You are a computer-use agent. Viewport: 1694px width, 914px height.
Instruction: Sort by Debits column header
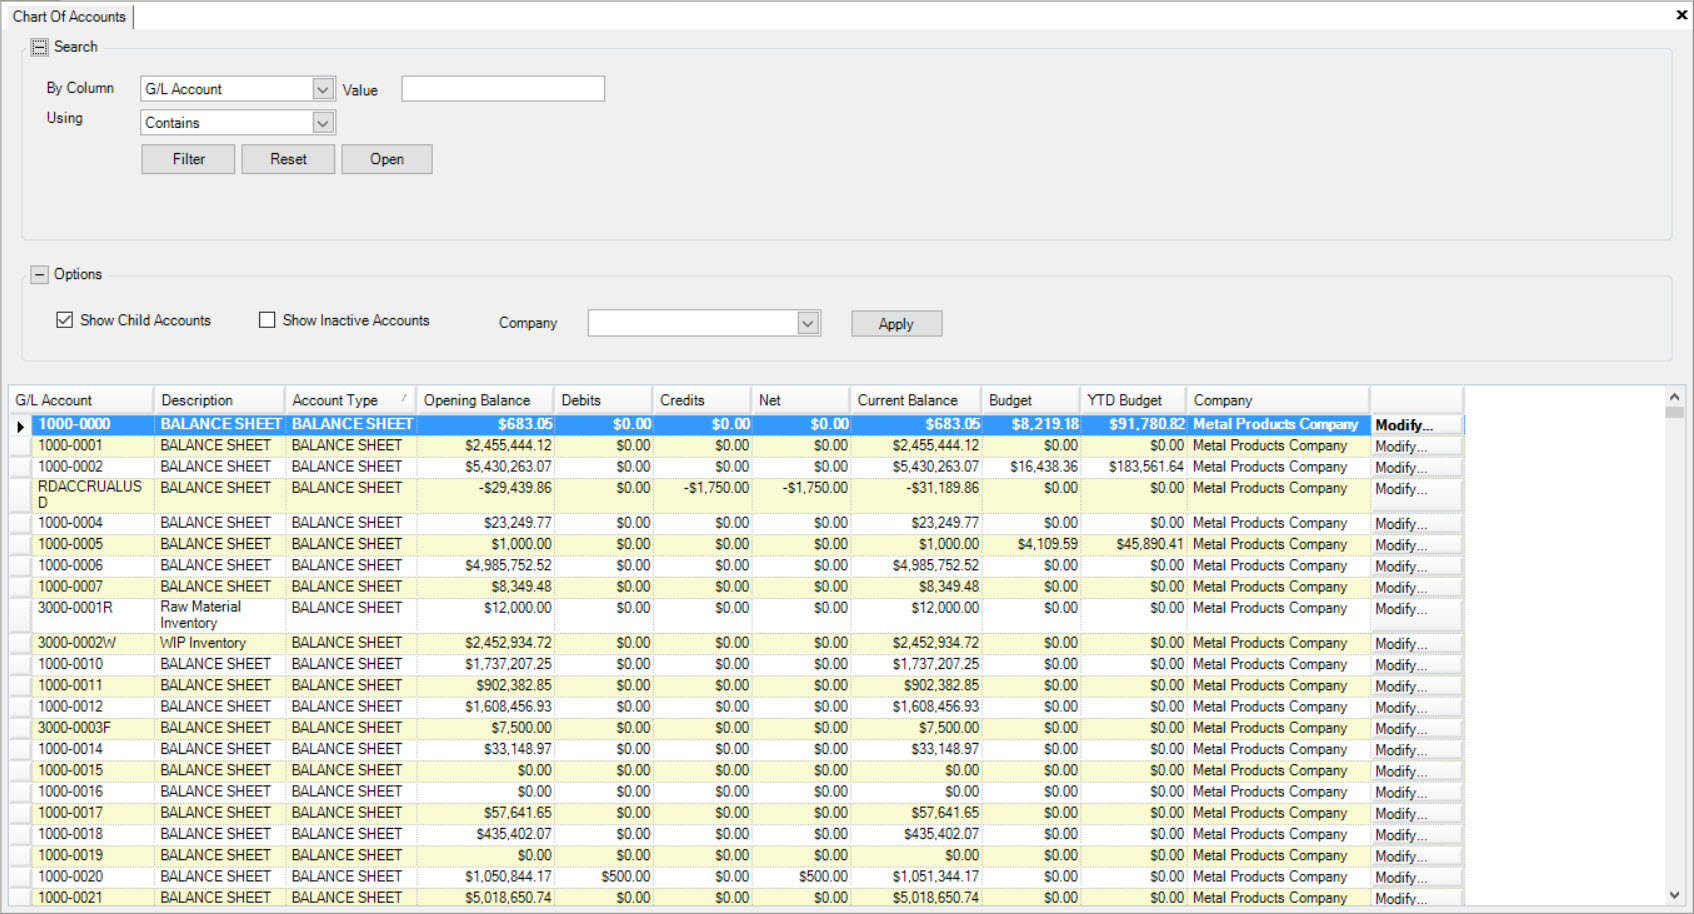pos(603,400)
